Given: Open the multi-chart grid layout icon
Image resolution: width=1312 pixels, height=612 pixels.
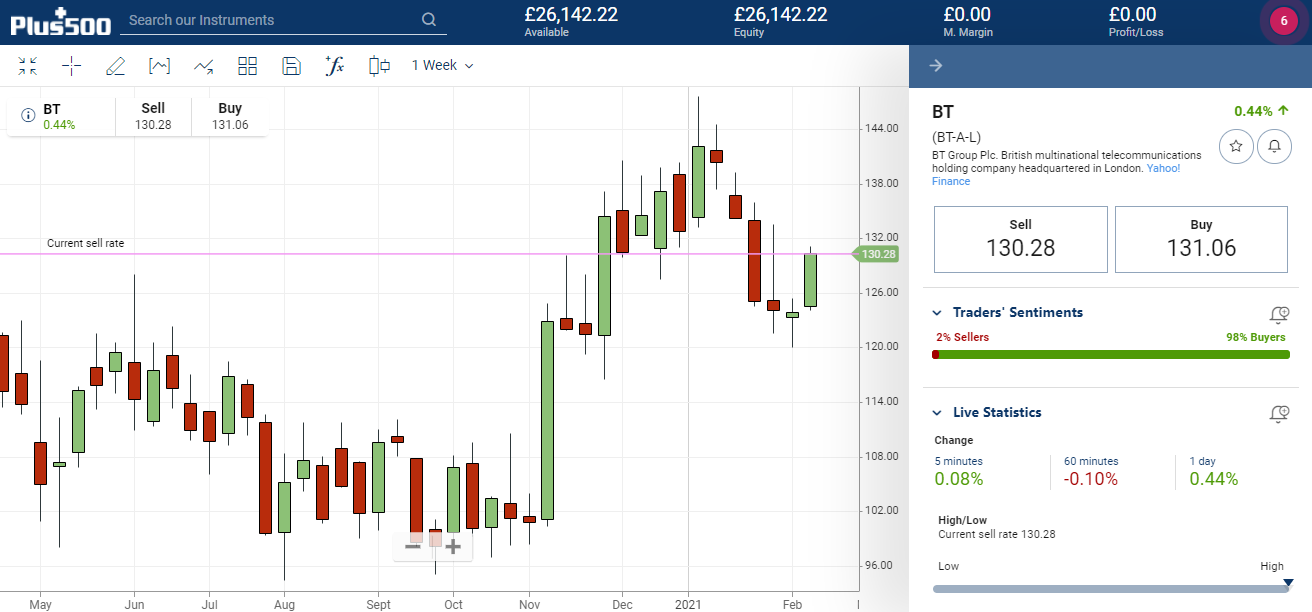Looking at the screenshot, I should pyautogui.click(x=248, y=66).
